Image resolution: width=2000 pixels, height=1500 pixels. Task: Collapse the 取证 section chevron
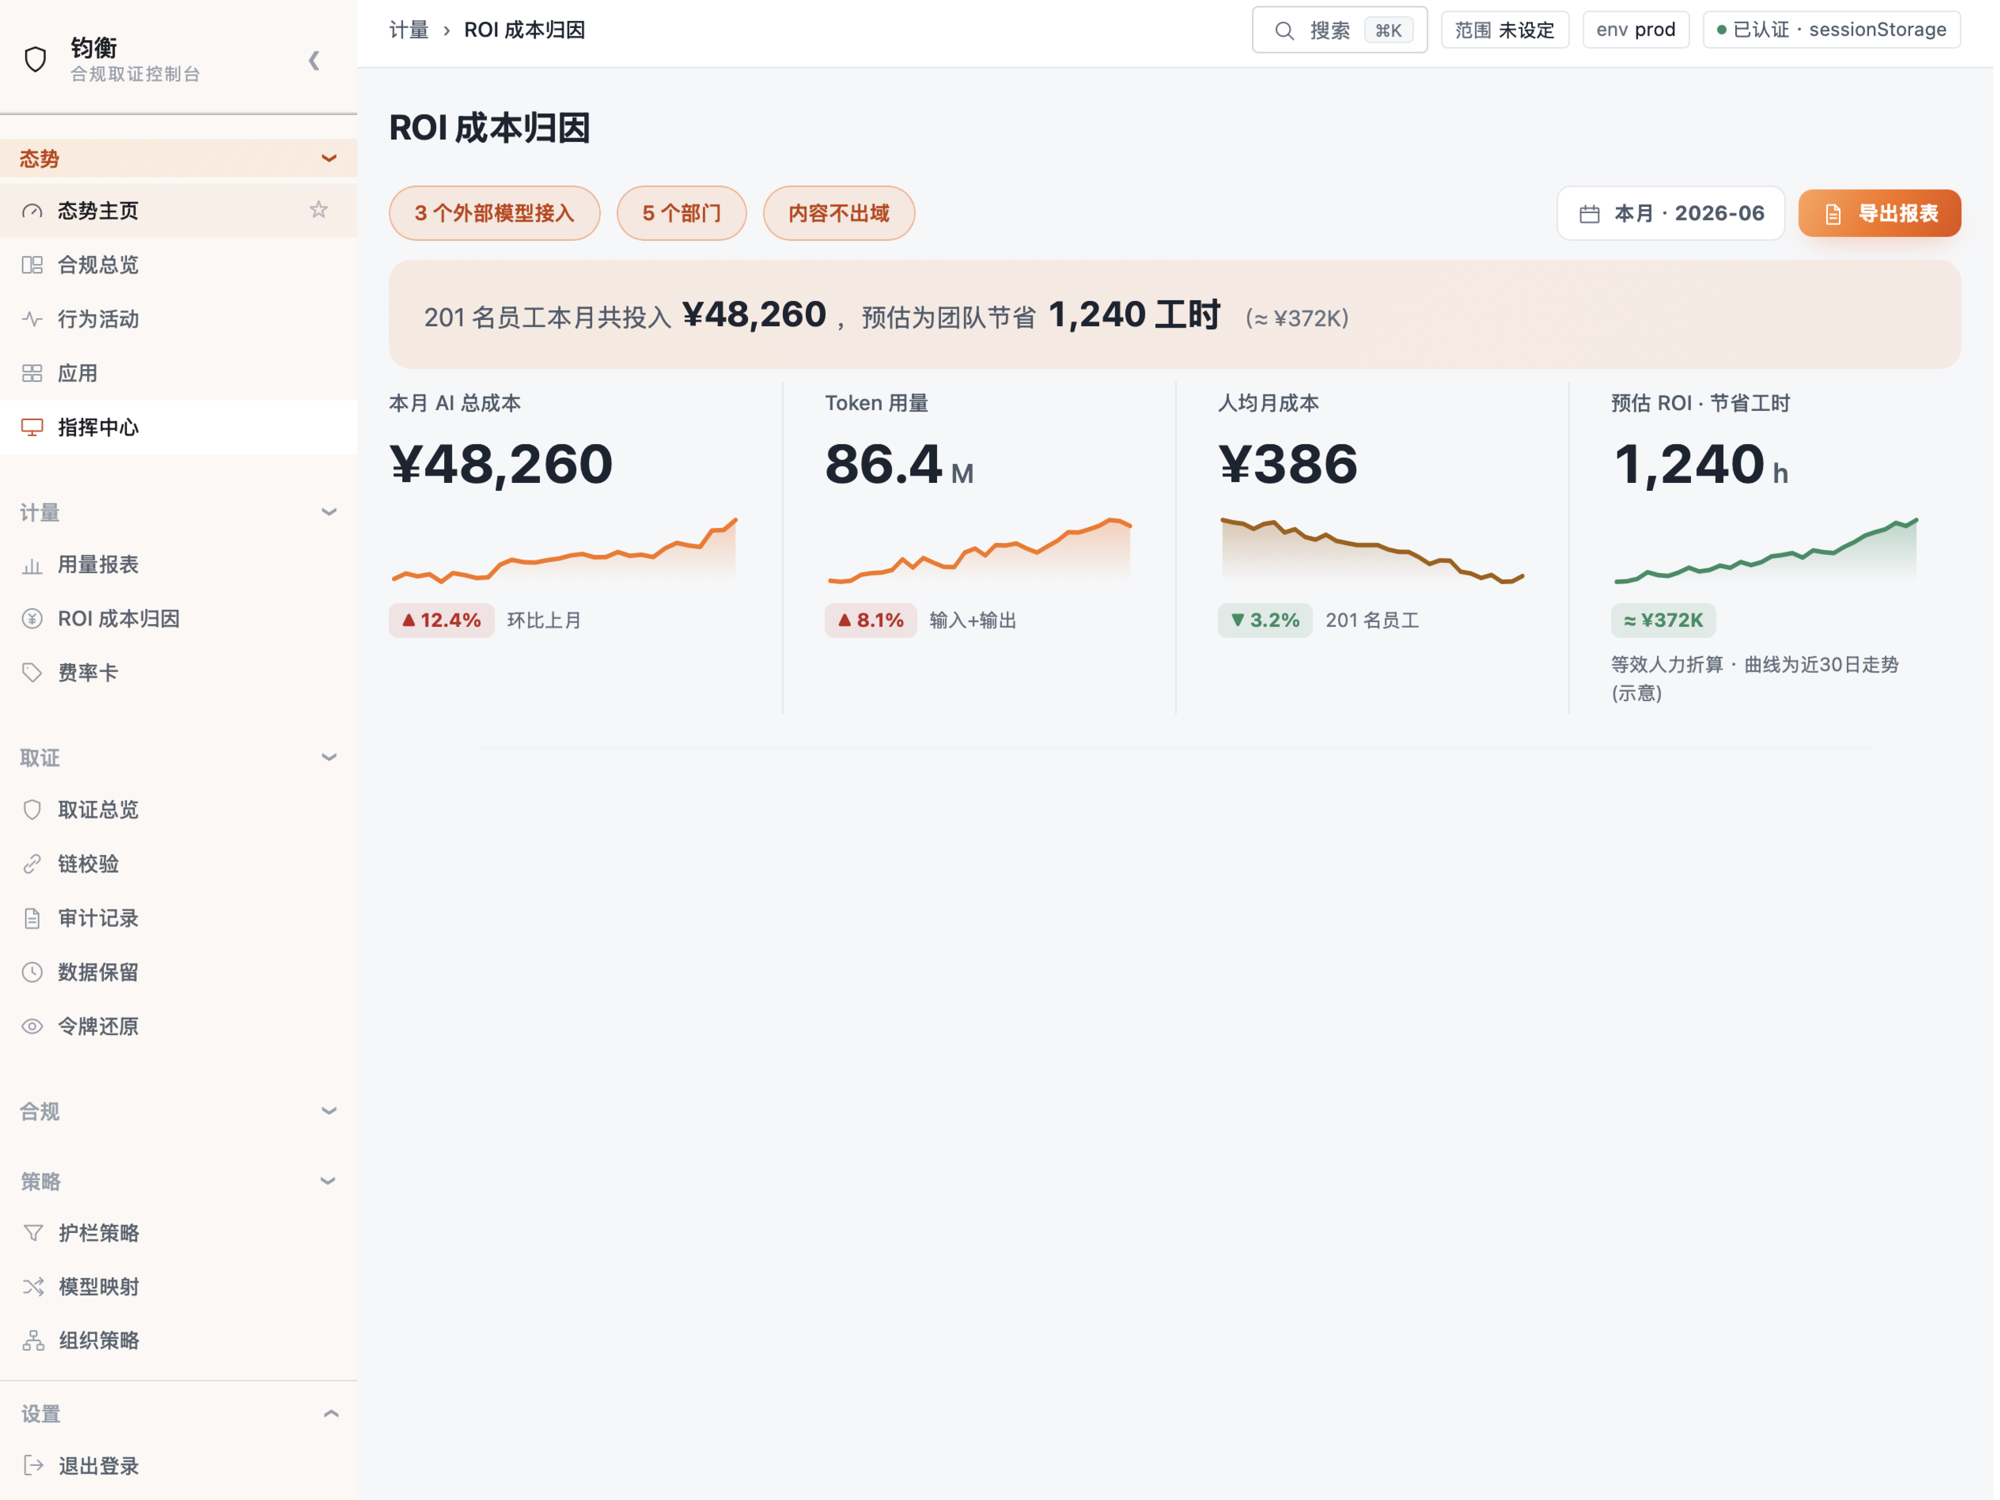[x=329, y=757]
